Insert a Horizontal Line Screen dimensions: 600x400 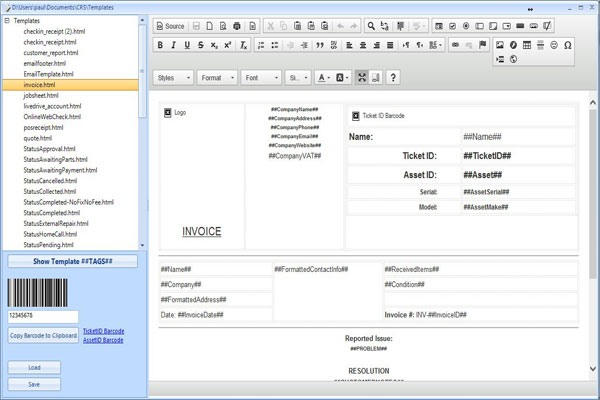[540, 45]
